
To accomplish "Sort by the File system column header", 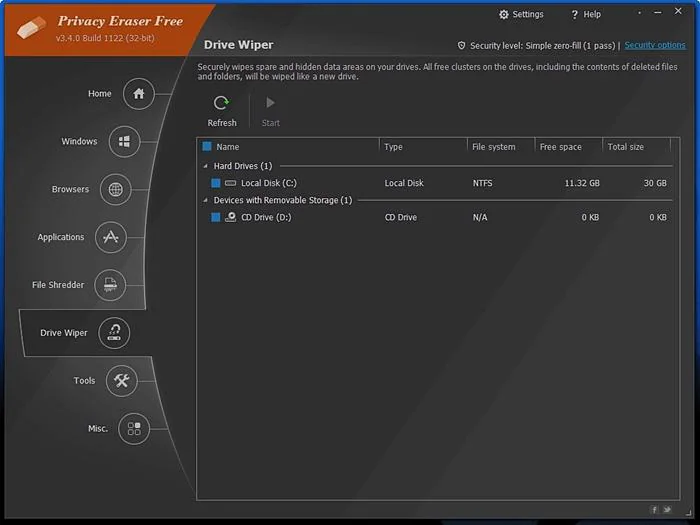I will 494,147.
